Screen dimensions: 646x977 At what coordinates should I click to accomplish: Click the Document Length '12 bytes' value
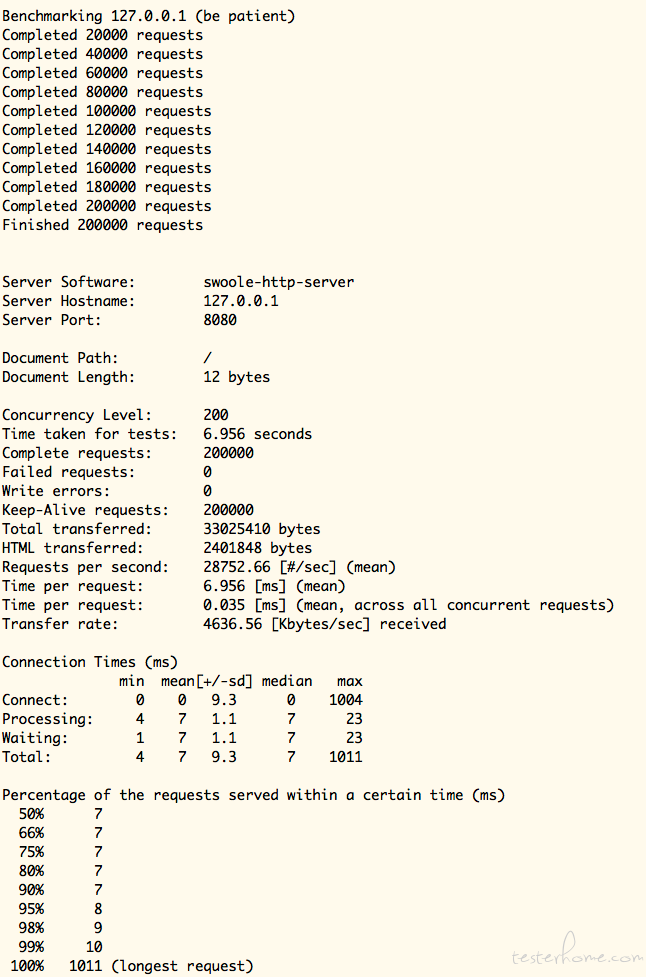pyautogui.click(x=236, y=377)
